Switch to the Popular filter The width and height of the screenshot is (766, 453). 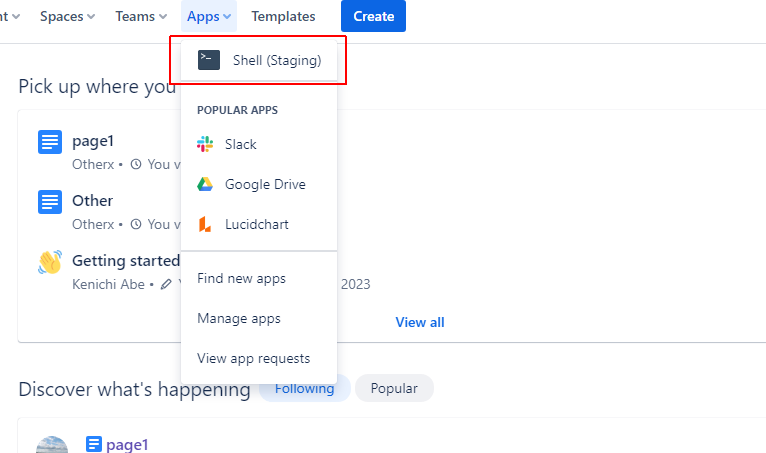point(394,388)
